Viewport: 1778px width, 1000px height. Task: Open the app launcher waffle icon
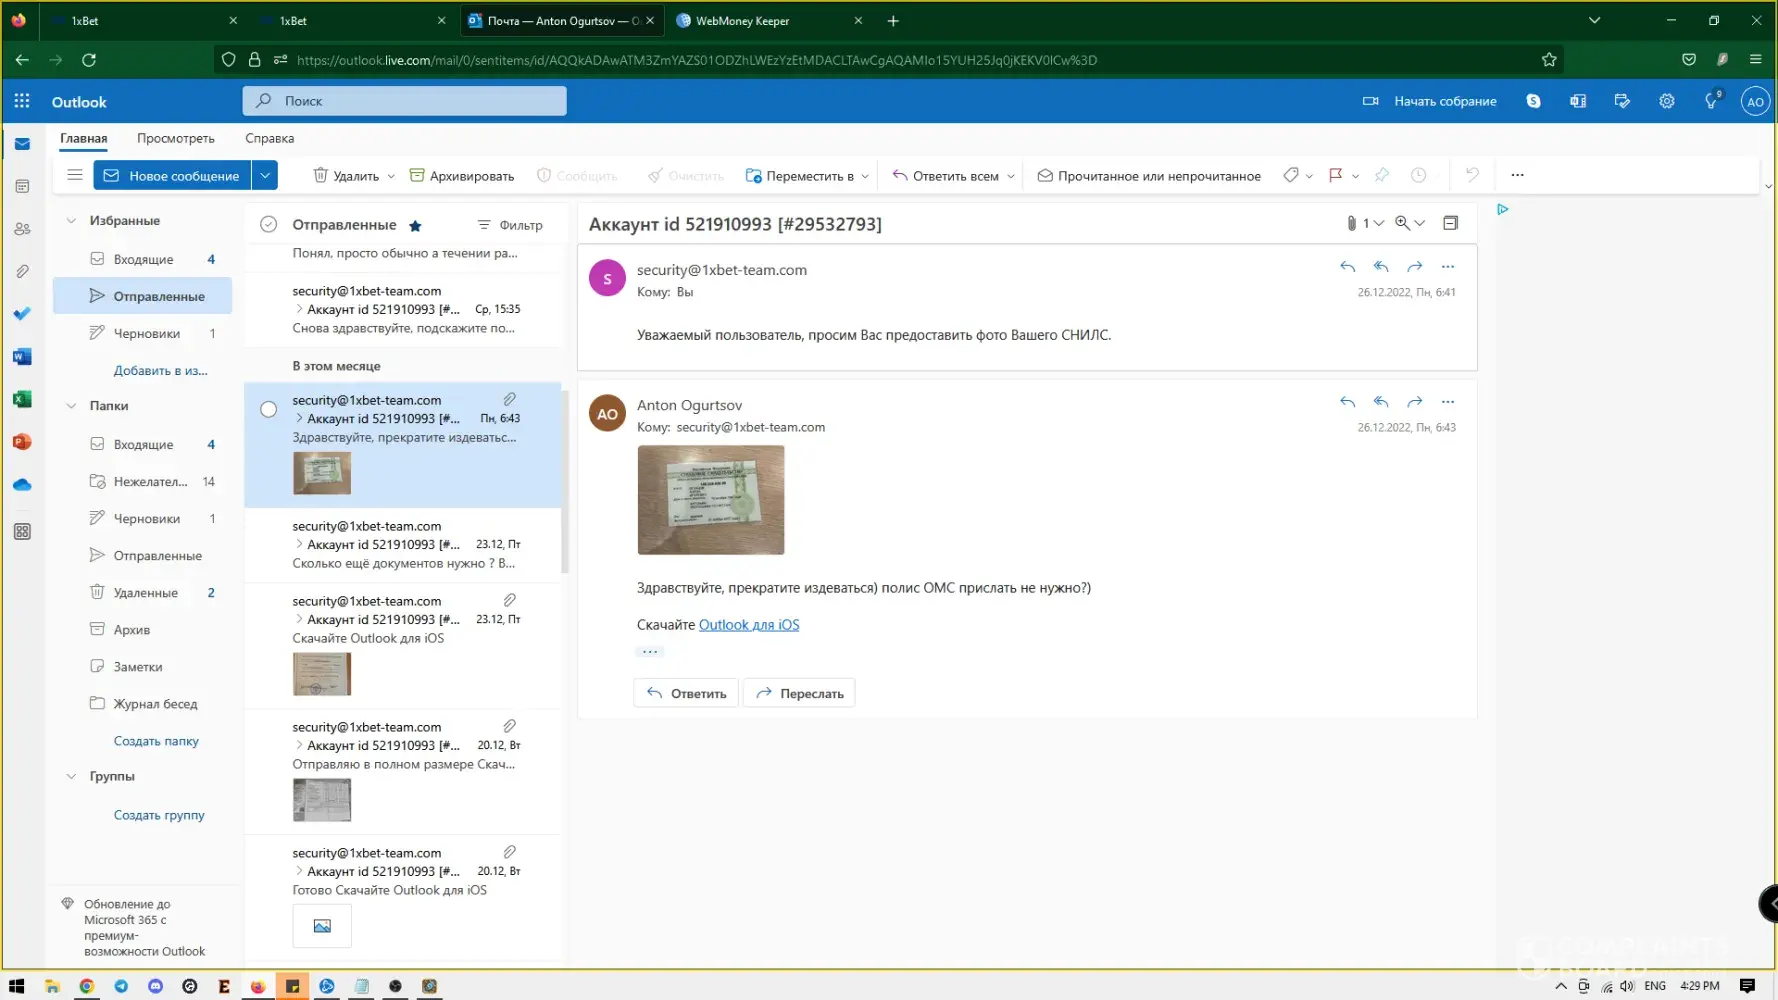click(22, 101)
